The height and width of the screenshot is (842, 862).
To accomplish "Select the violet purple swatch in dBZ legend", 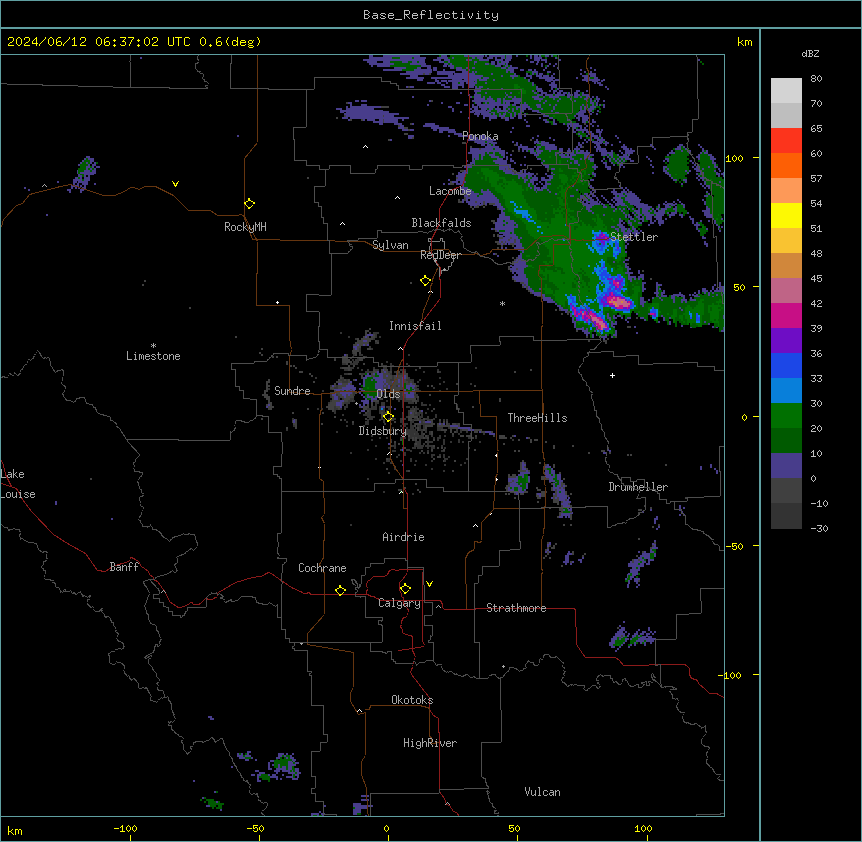I will pos(786,340).
